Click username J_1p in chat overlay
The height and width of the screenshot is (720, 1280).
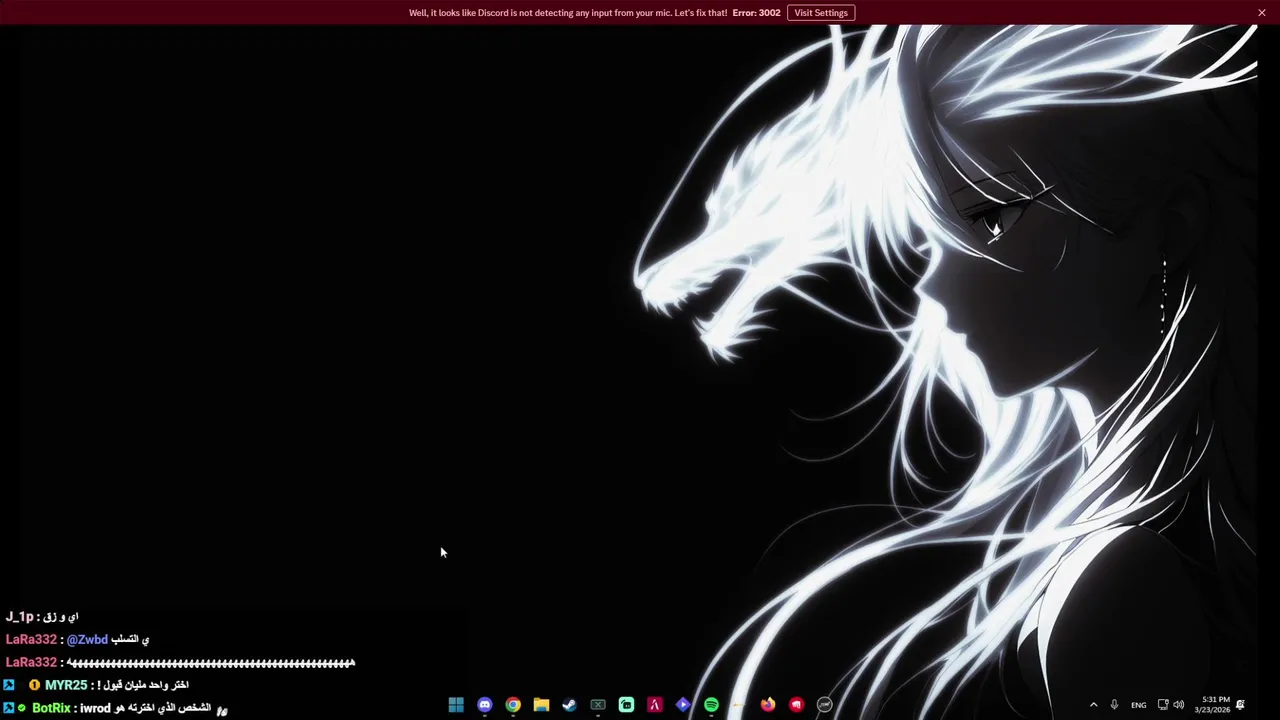(19, 617)
